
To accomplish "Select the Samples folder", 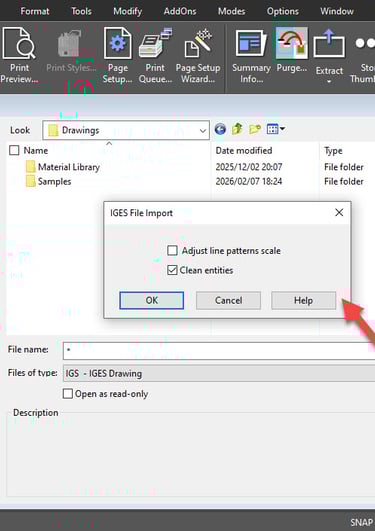I will coord(55,182).
